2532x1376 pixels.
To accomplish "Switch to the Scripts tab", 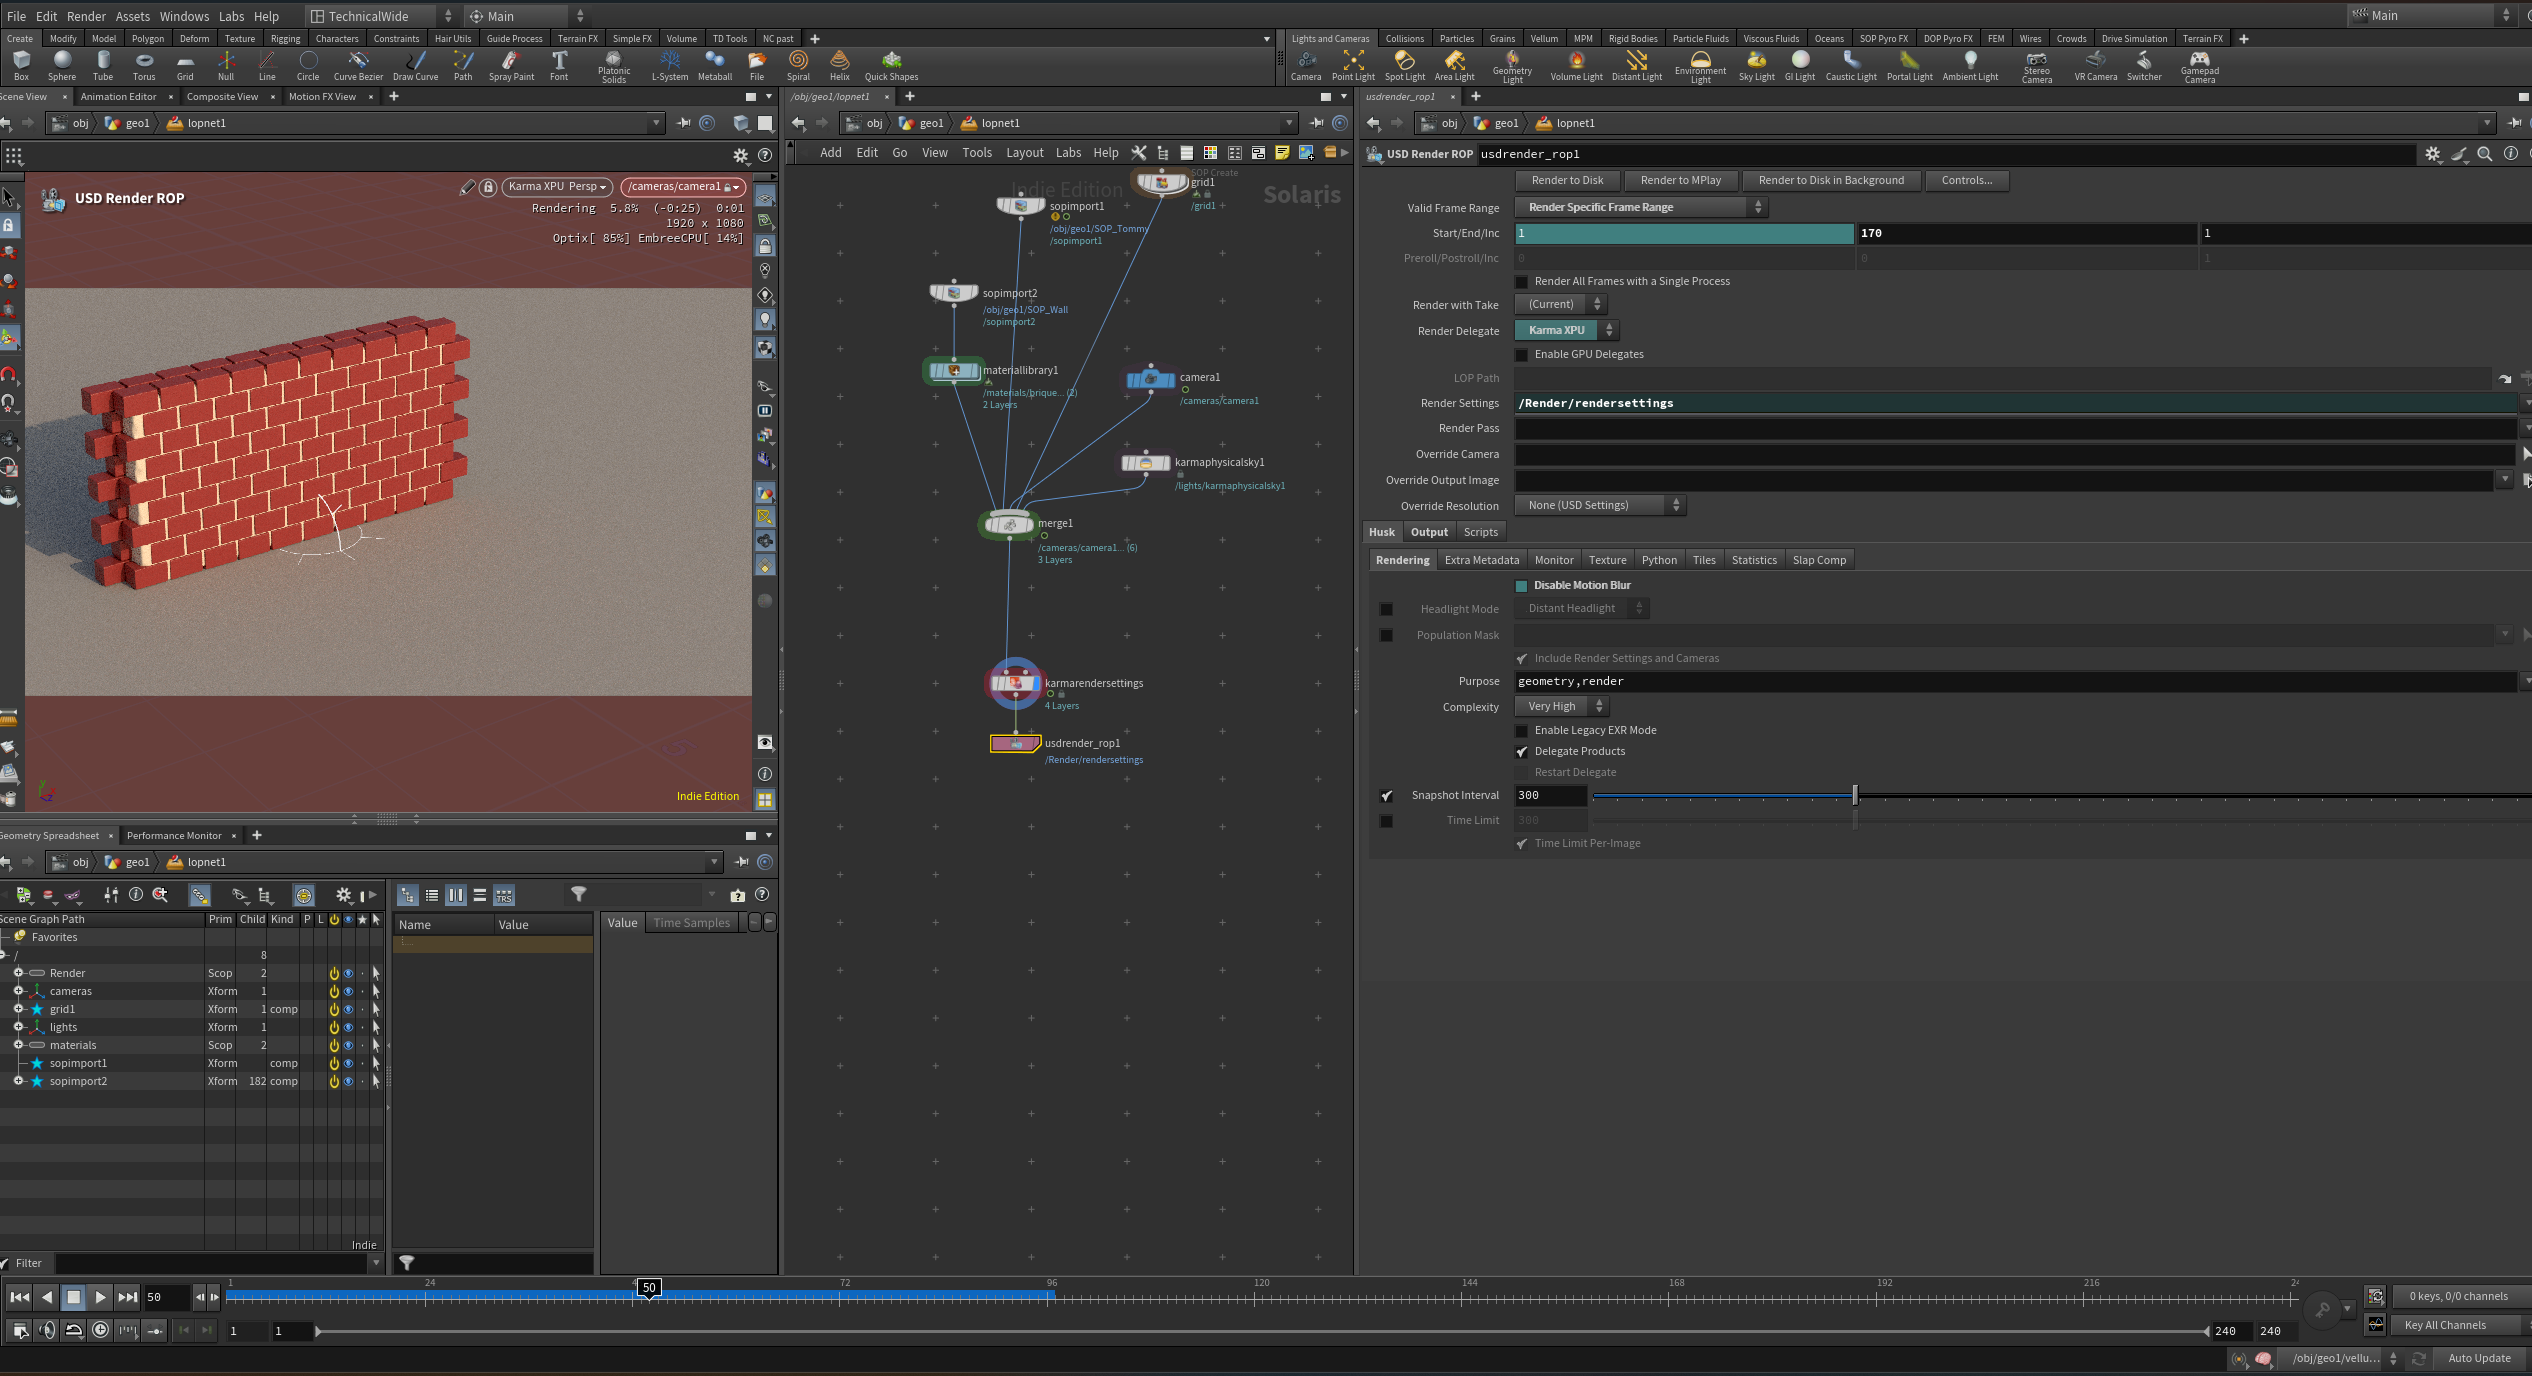I will pos(1480,532).
